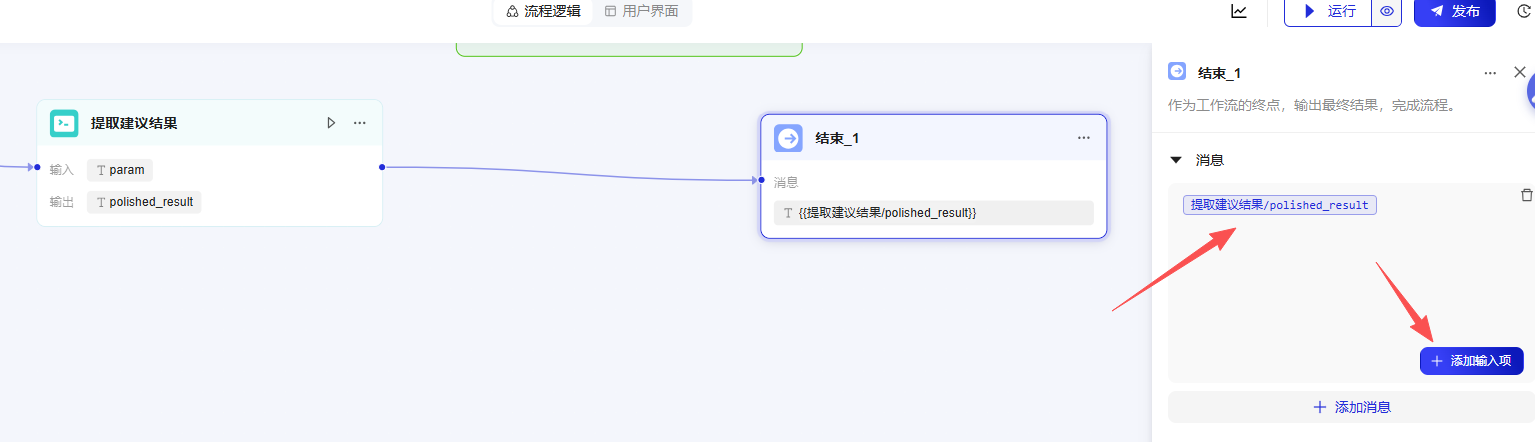Open the 结束_1 node more options menu
This screenshot has height=442, width=1535.
point(1084,138)
